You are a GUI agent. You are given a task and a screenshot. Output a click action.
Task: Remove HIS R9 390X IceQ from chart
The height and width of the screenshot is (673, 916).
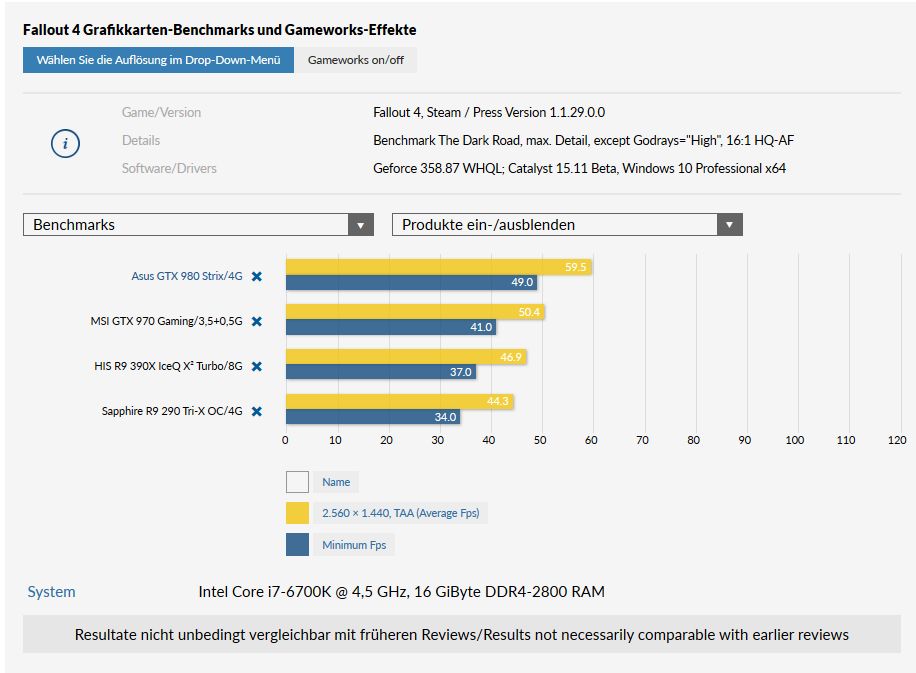256,366
